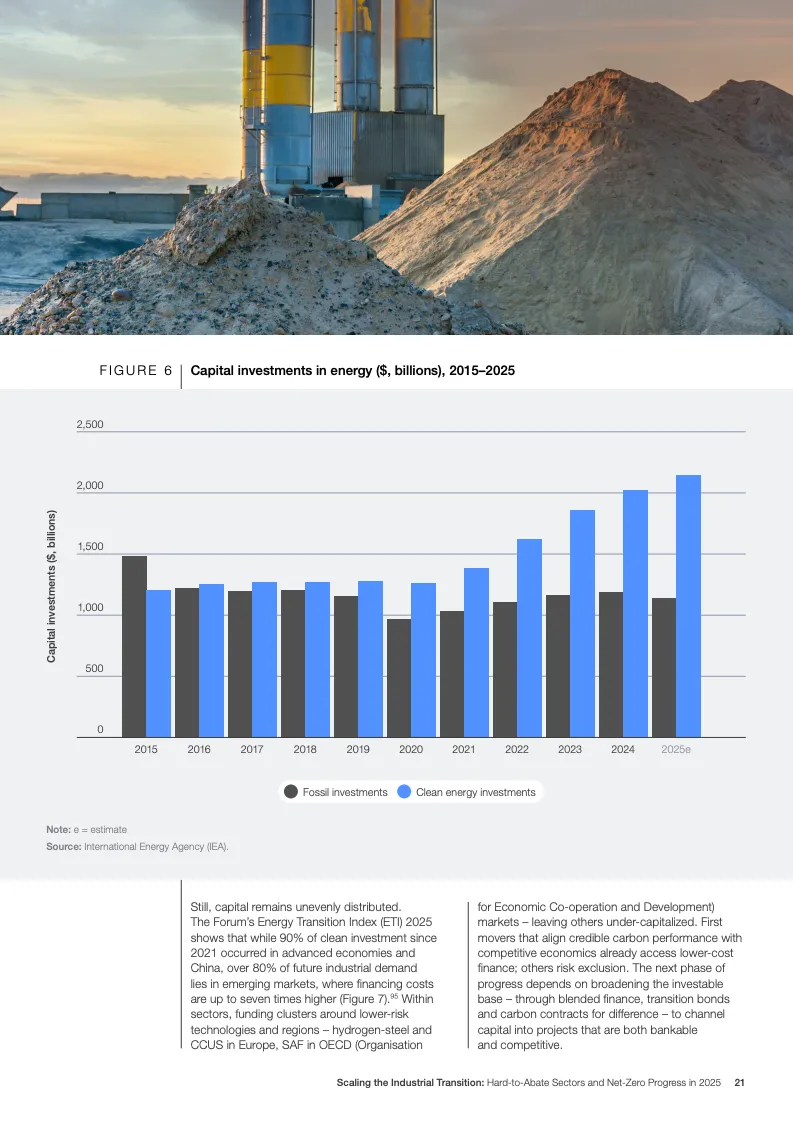Click the blue clean energy bar for 2025e
Image resolution: width=793 pixels, height=1121 pixels.
click(x=688, y=606)
